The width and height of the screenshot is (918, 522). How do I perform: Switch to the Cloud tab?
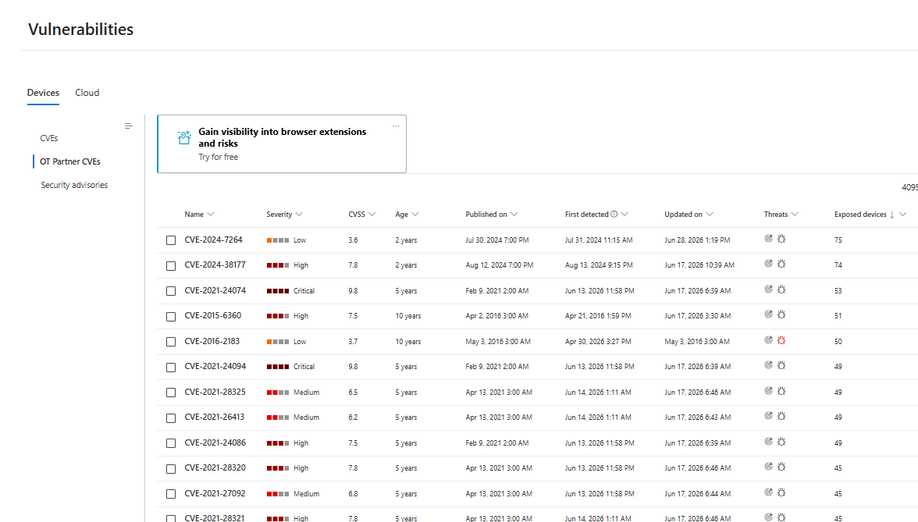pyautogui.click(x=87, y=92)
